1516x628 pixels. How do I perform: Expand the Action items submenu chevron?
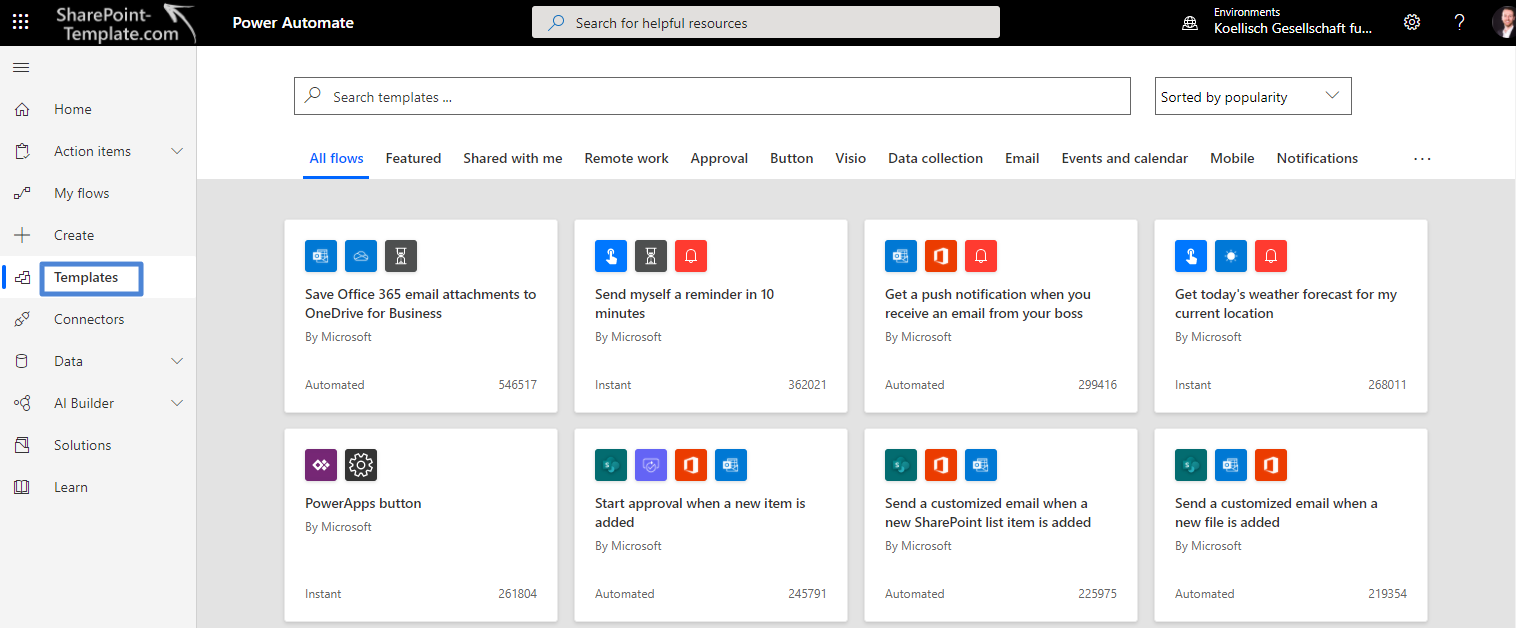click(177, 152)
